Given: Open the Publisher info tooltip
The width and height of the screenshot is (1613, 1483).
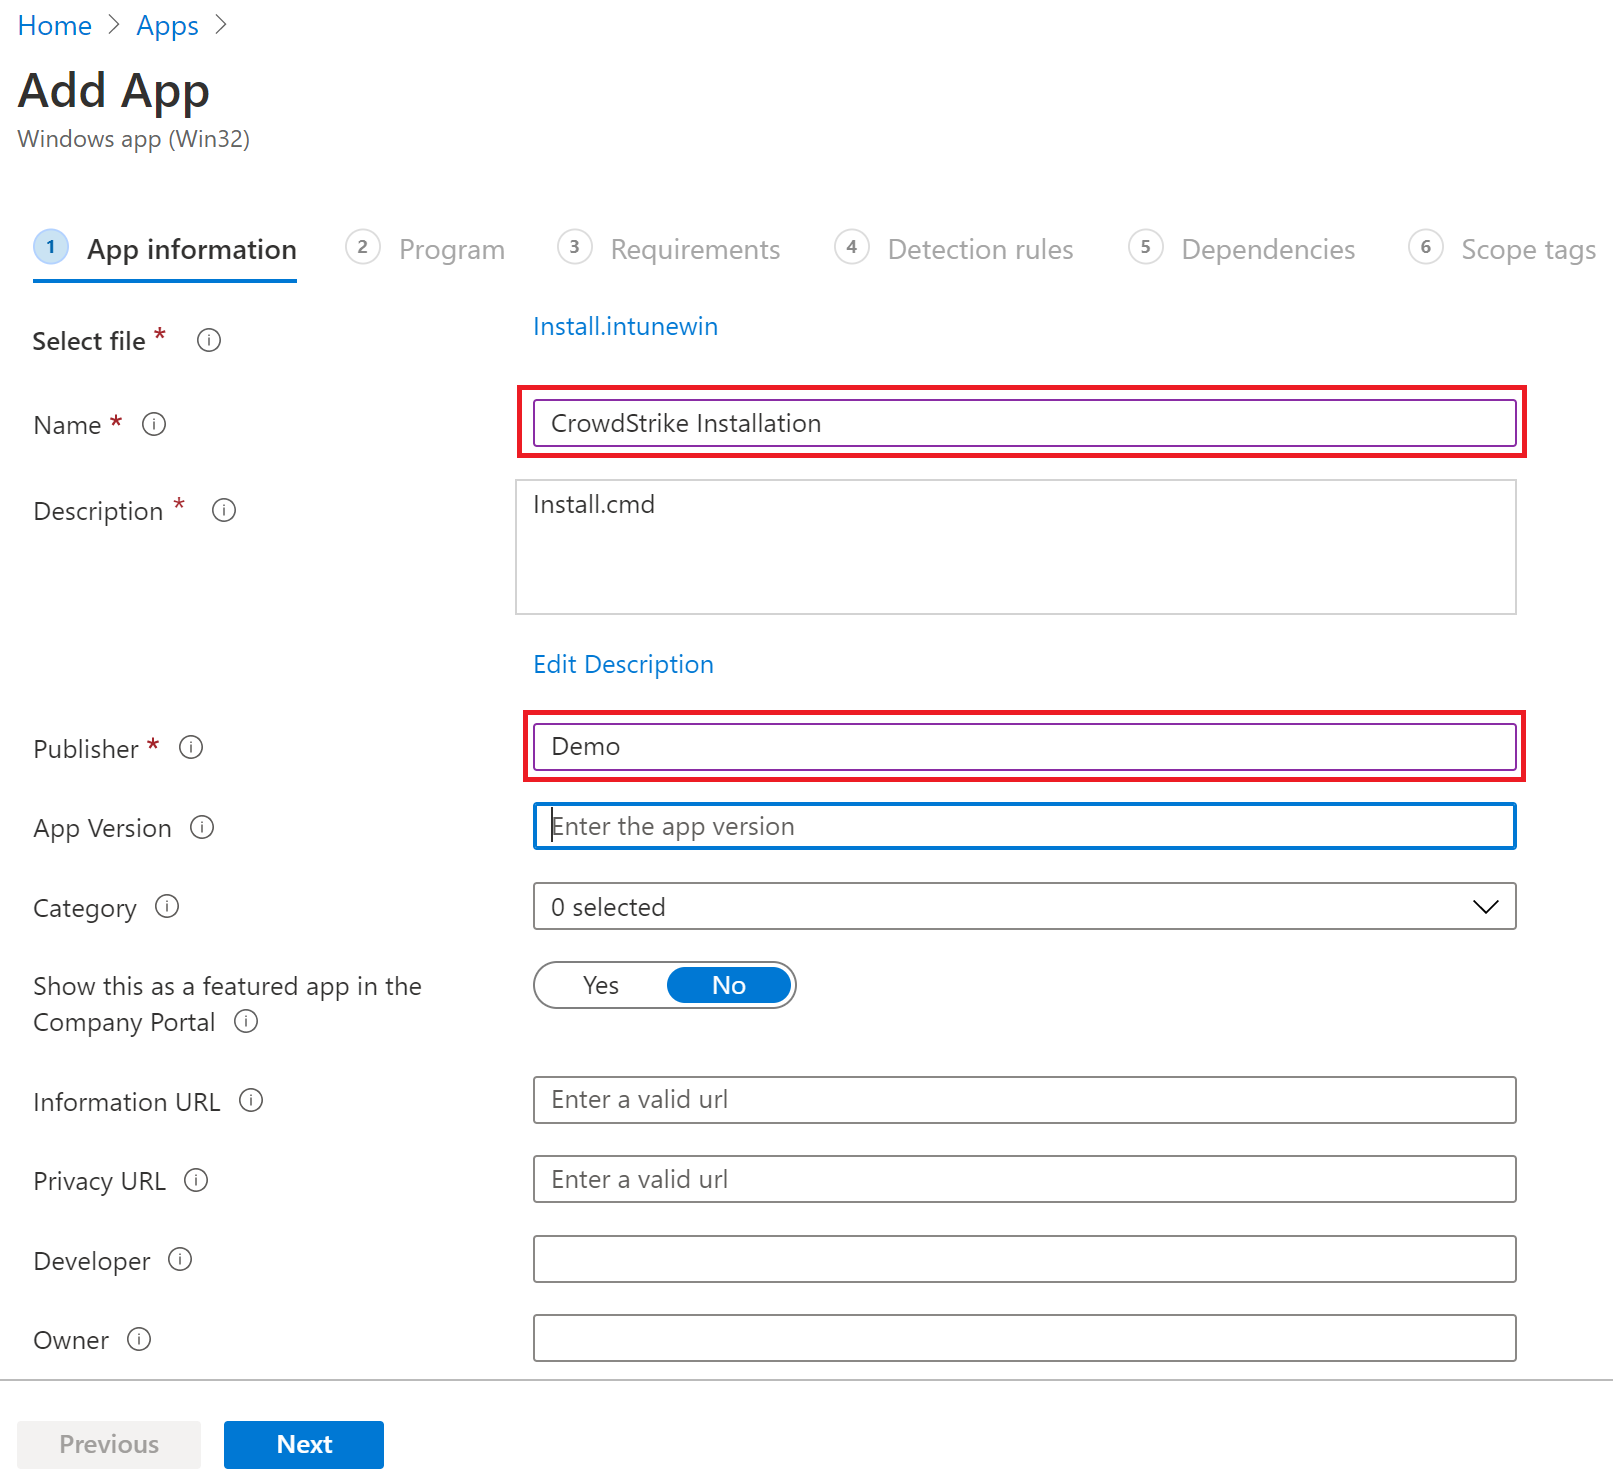Looking at the screenshot, I should point(190,748).
